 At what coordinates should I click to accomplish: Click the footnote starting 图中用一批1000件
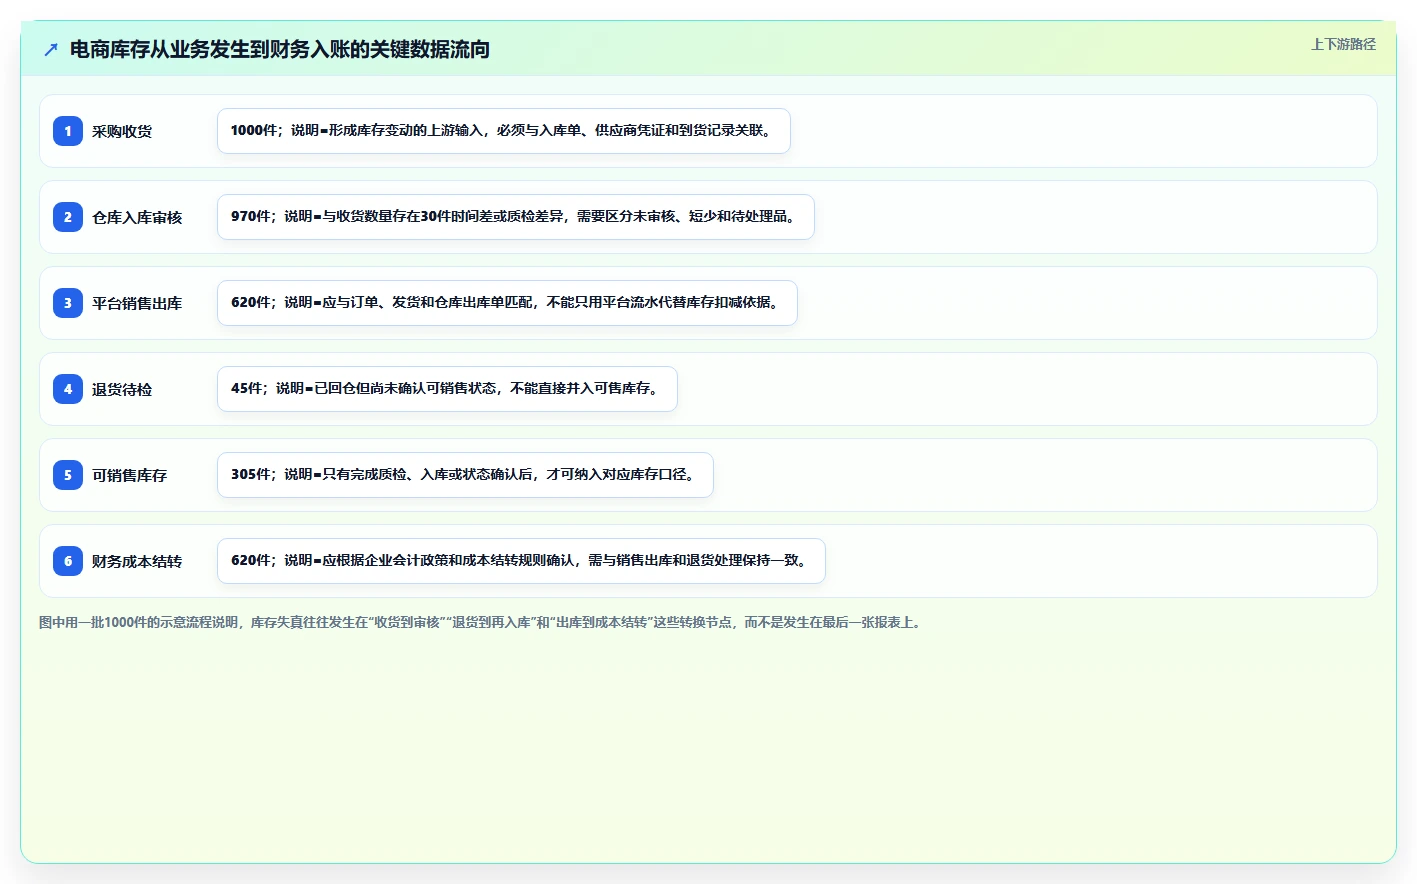pos(481,622)
